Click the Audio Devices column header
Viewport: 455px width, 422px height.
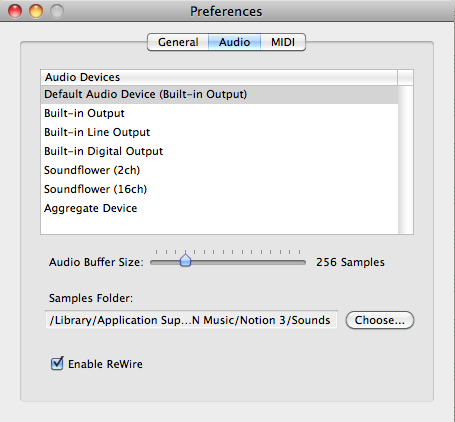point(219,77)
